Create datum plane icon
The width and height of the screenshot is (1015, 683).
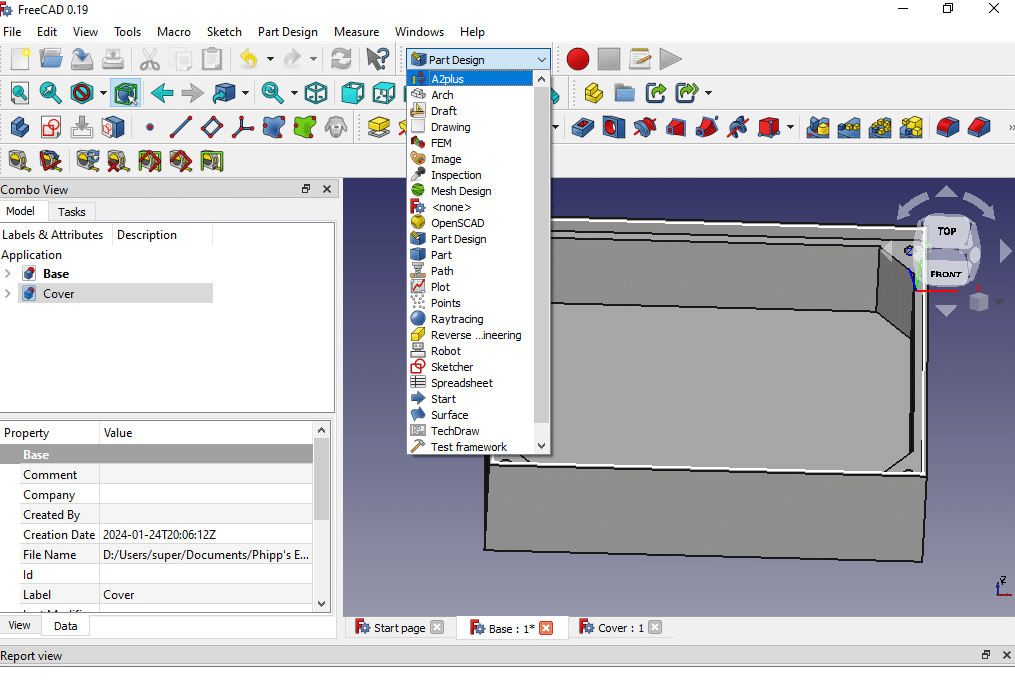click(x=212, y=127)
